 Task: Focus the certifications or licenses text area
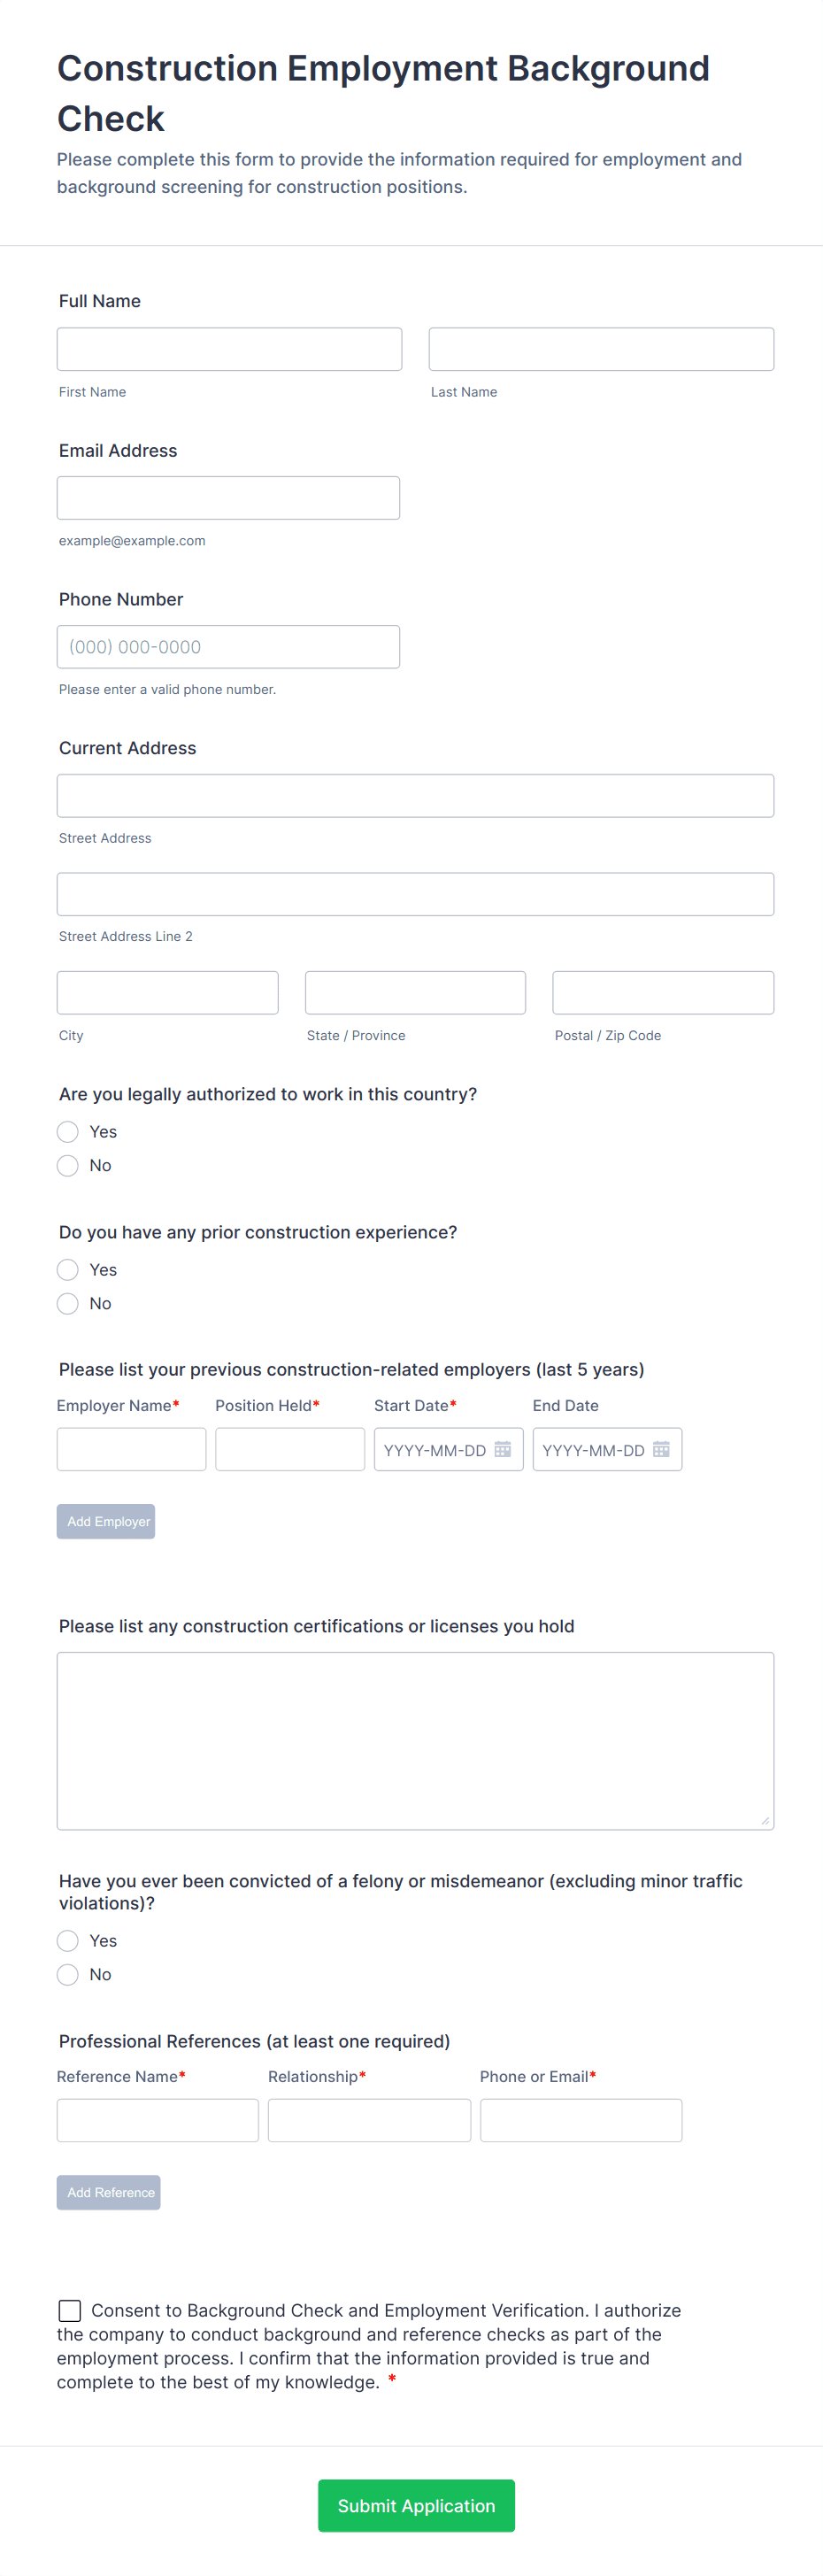click(415, 1740)
